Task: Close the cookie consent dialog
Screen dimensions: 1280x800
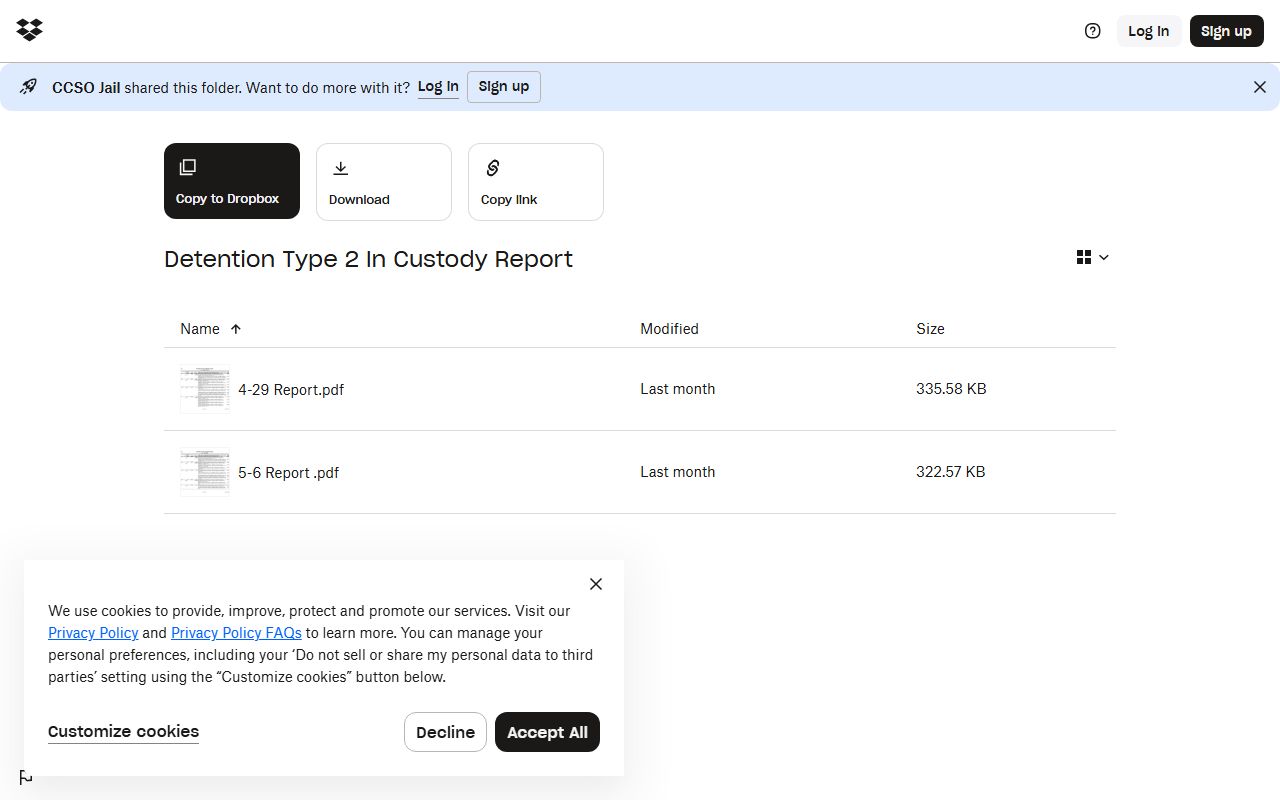Action: [x=596, y=584]
